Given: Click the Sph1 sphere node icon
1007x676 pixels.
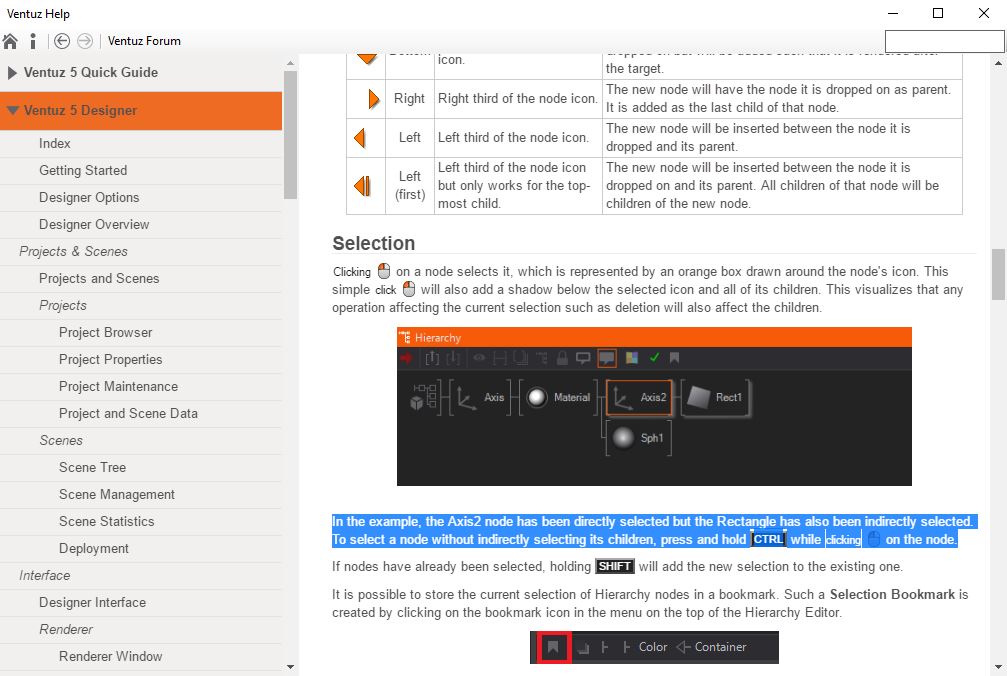Looking at the screenshot, I should [x=624, y=438].
